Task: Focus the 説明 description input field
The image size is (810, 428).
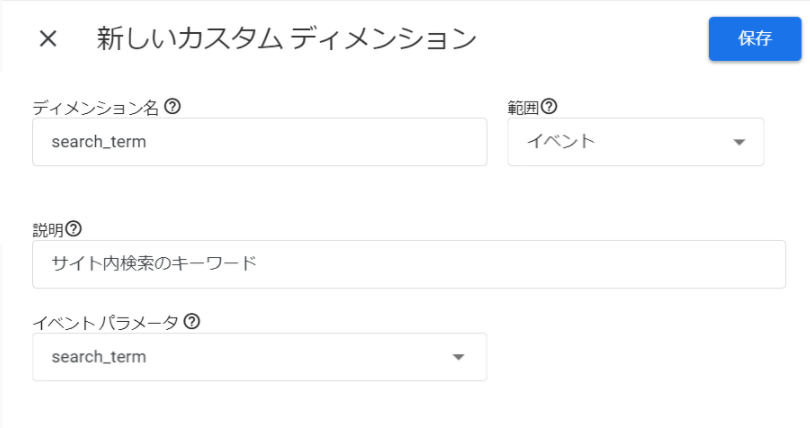Action: 409,264
